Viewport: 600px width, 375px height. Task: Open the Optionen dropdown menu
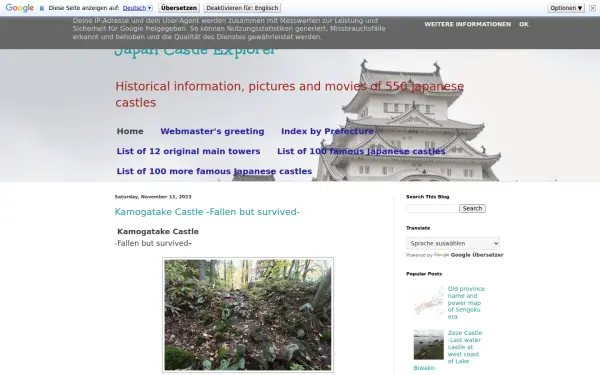point(566,8)
